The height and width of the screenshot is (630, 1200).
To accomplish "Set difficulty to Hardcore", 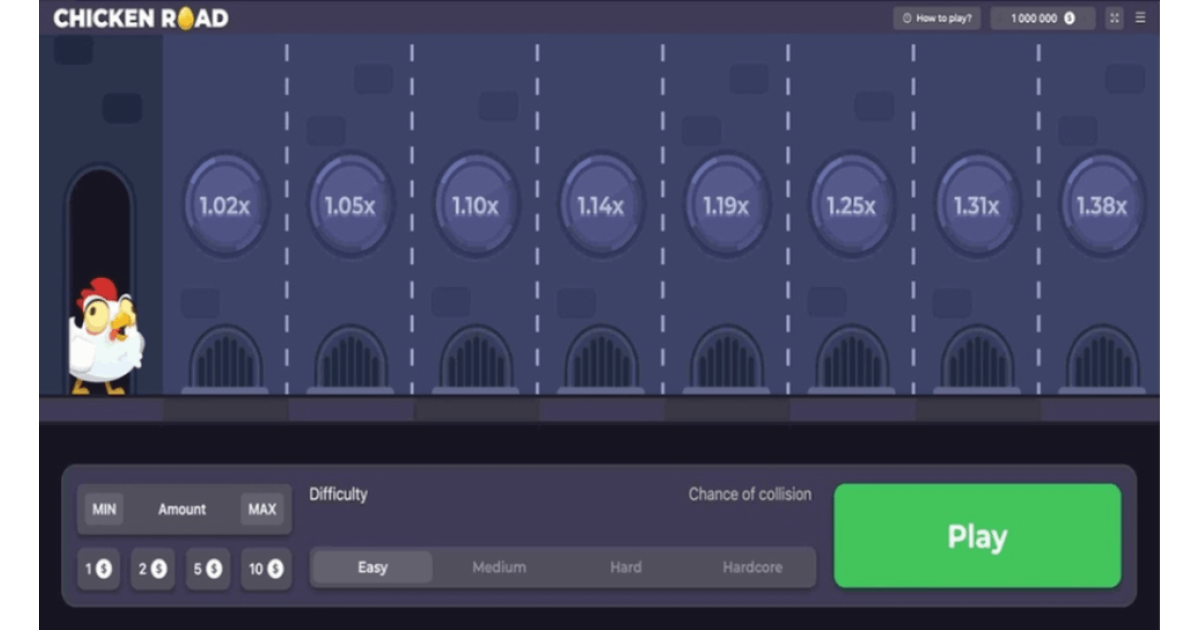I will [x=752, y=567].
